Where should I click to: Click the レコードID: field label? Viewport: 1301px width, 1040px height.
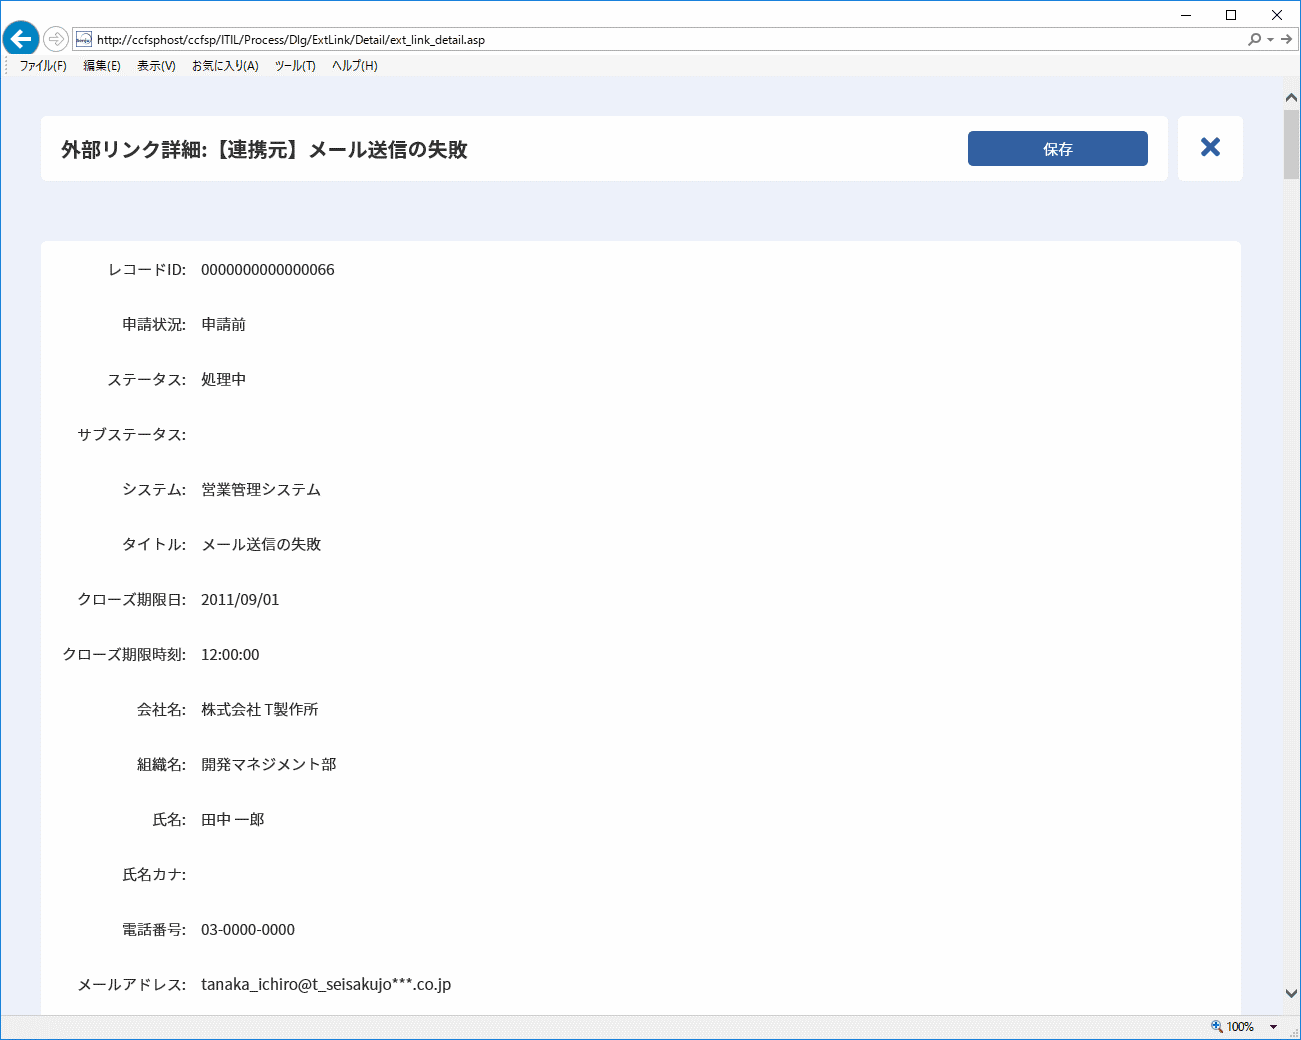(147, 270)
